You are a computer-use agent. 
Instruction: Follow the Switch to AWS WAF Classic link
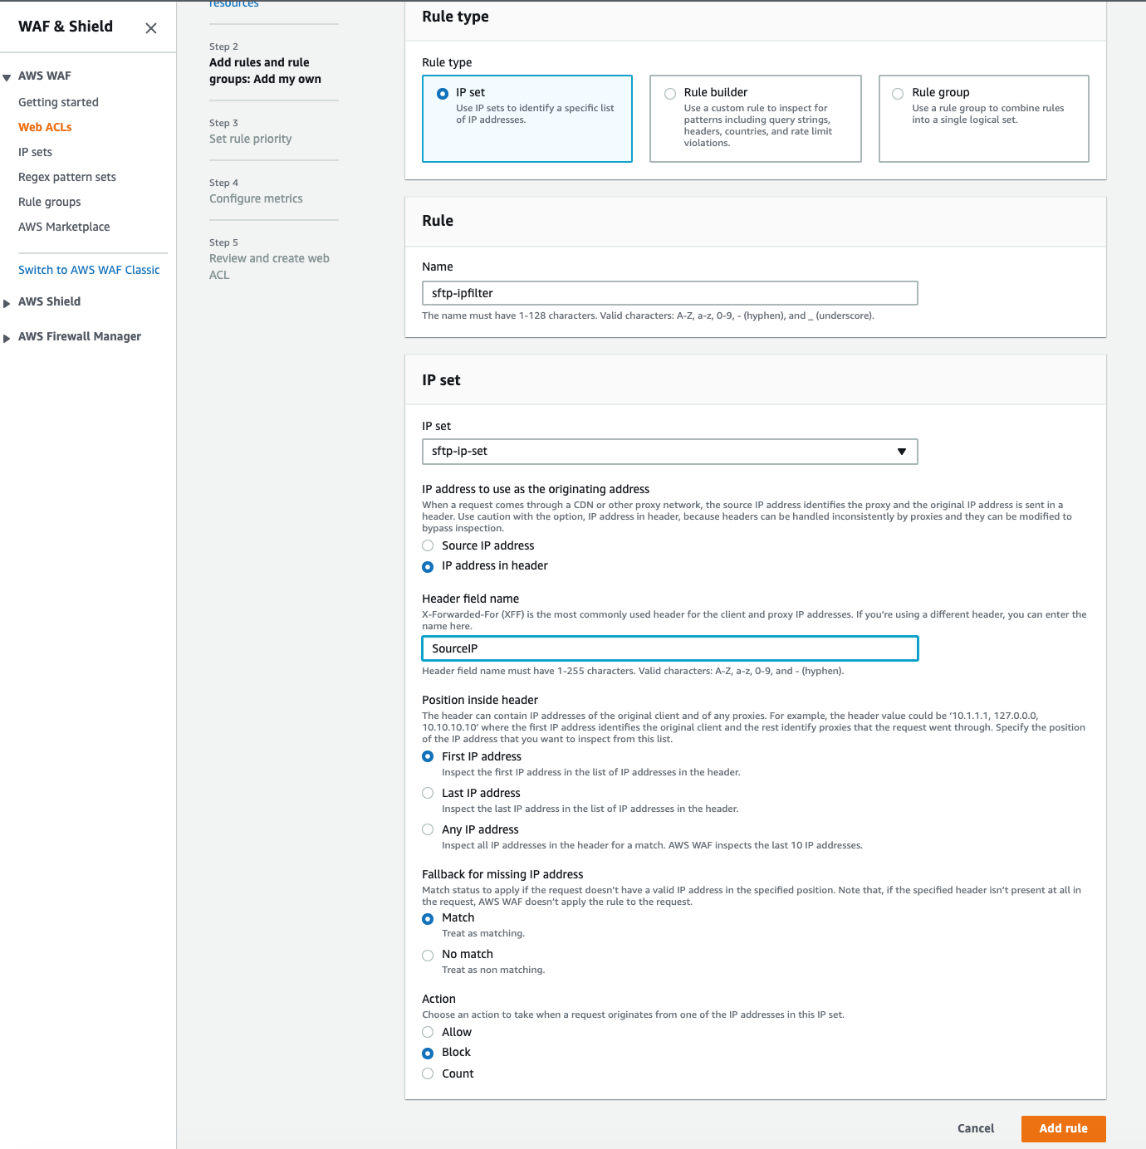[x=89, y=269]
